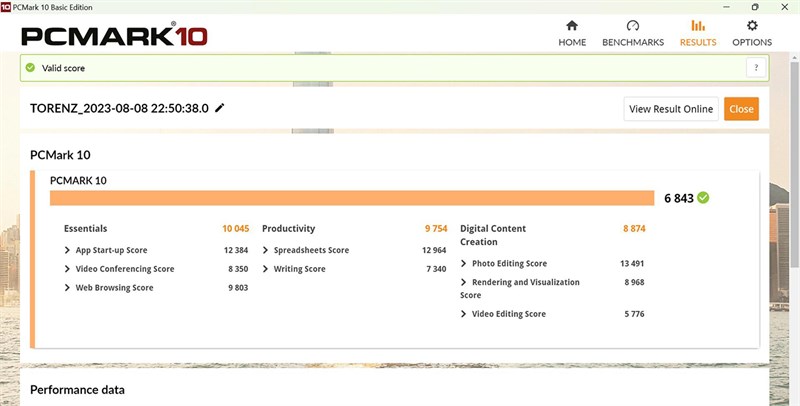Switch to the OPTIONS tab label
The width and height of the screenshot is (800, 406).
752,42
